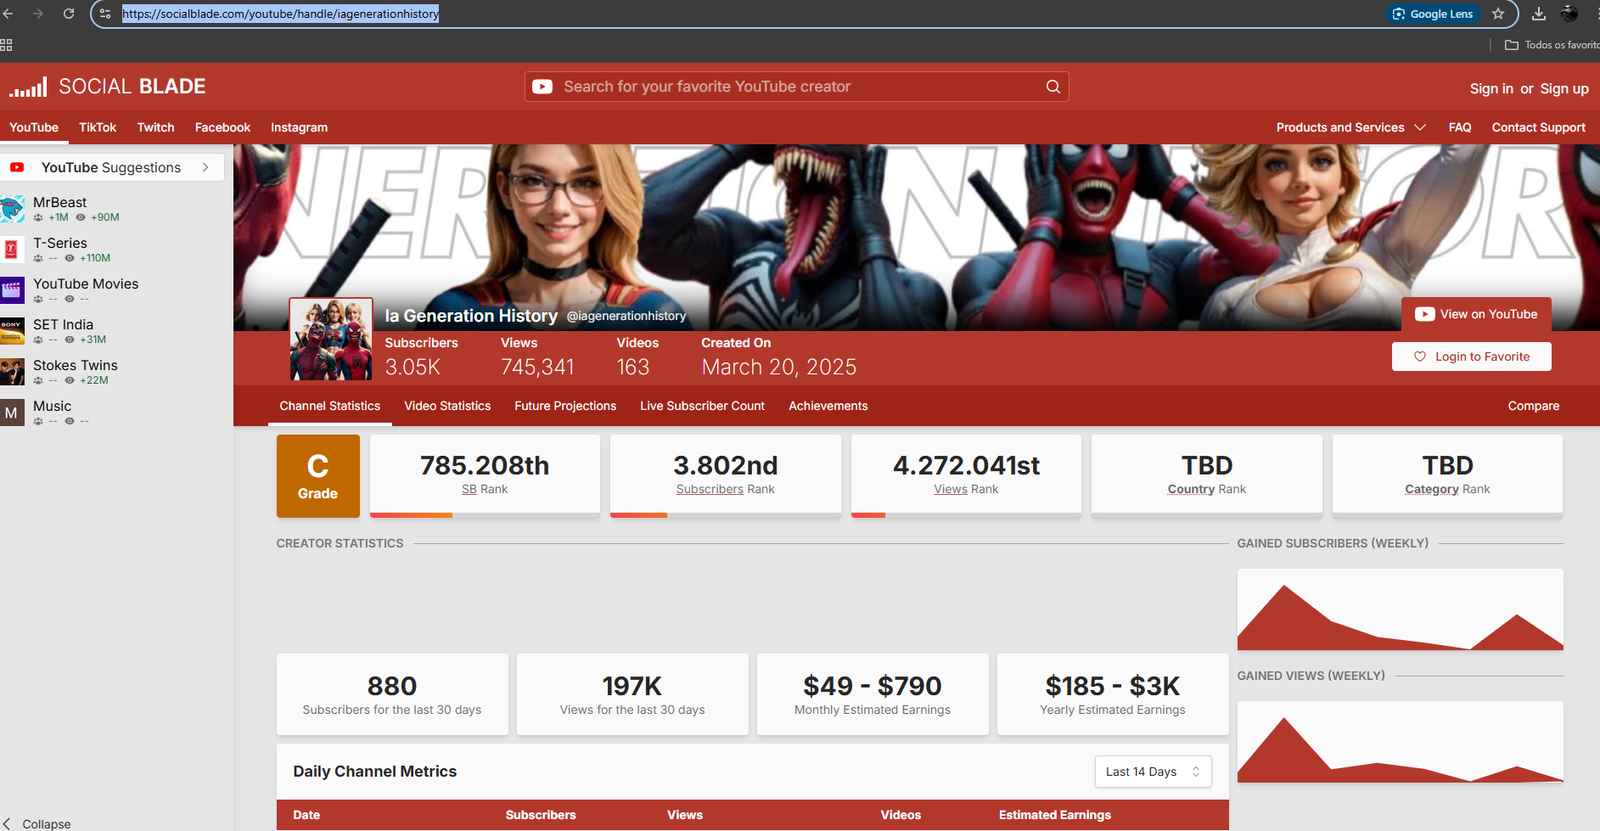Collapse the sidebar
This screenshot has height=831, width=1600.
point(37,824)
